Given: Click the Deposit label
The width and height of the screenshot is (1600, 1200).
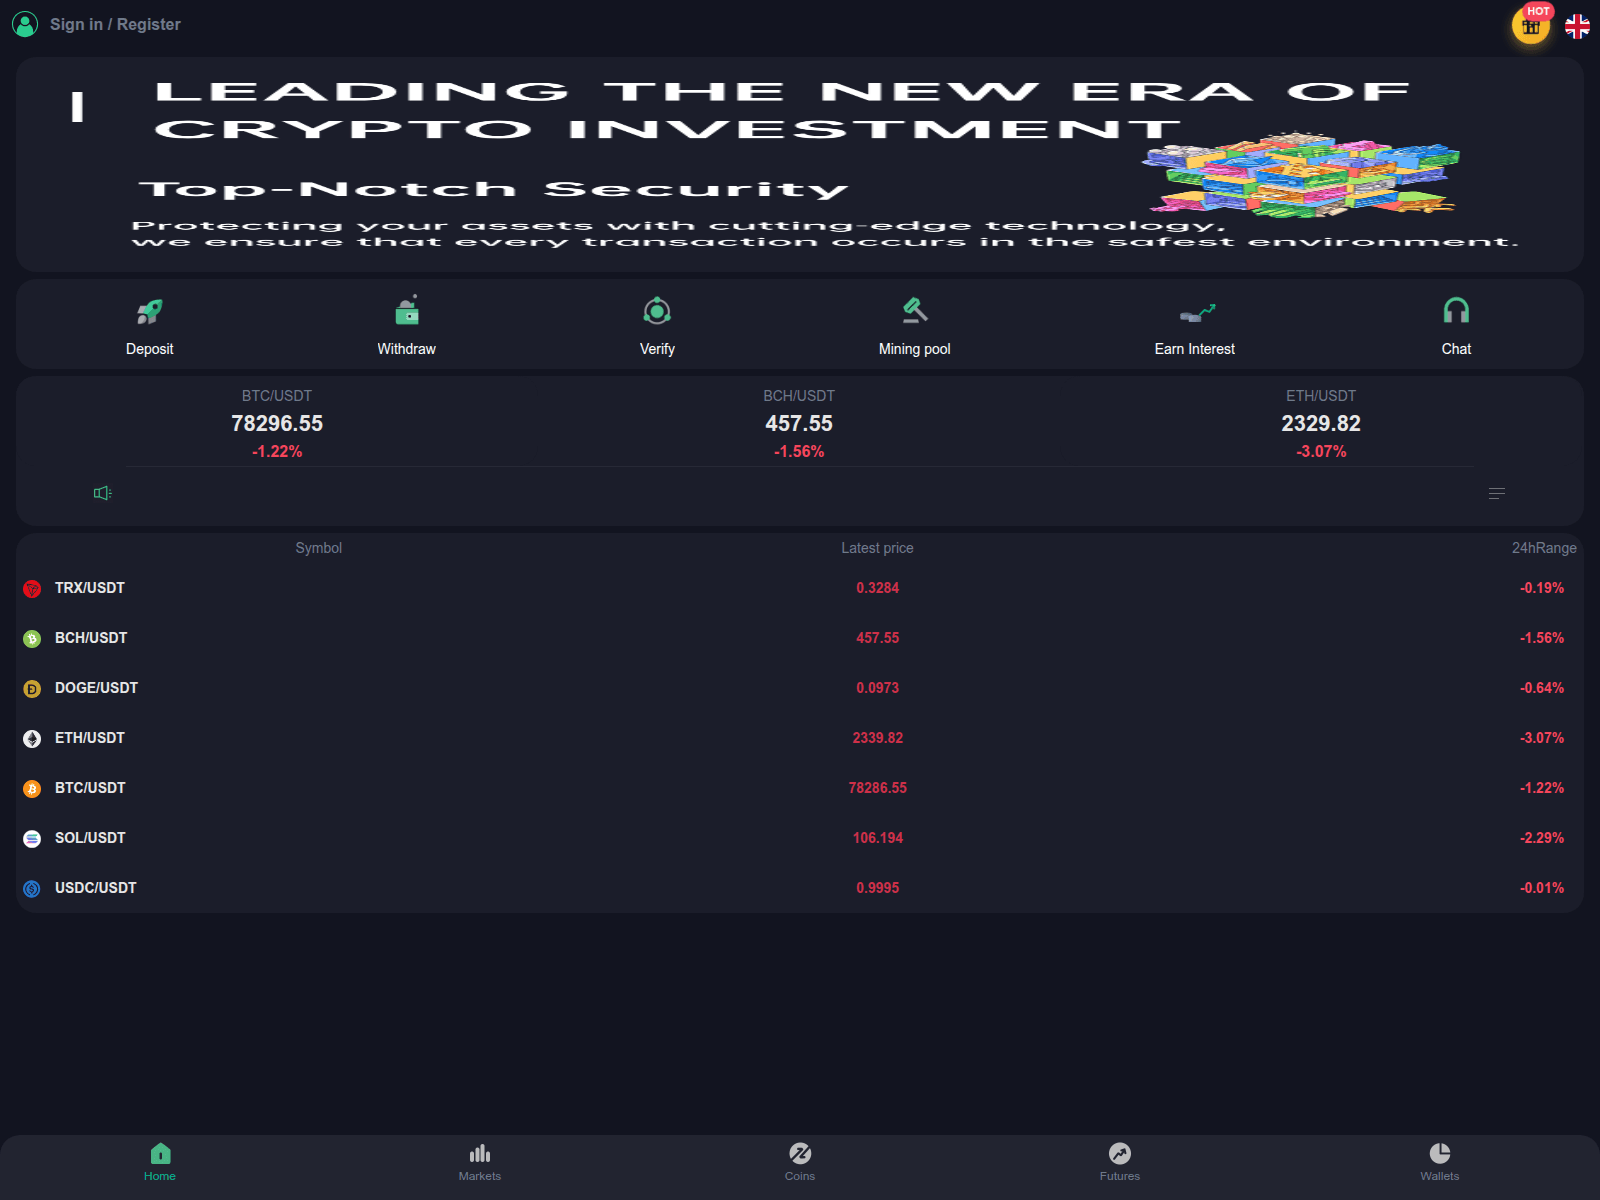Looking at the screenshot, I should 150,349.
